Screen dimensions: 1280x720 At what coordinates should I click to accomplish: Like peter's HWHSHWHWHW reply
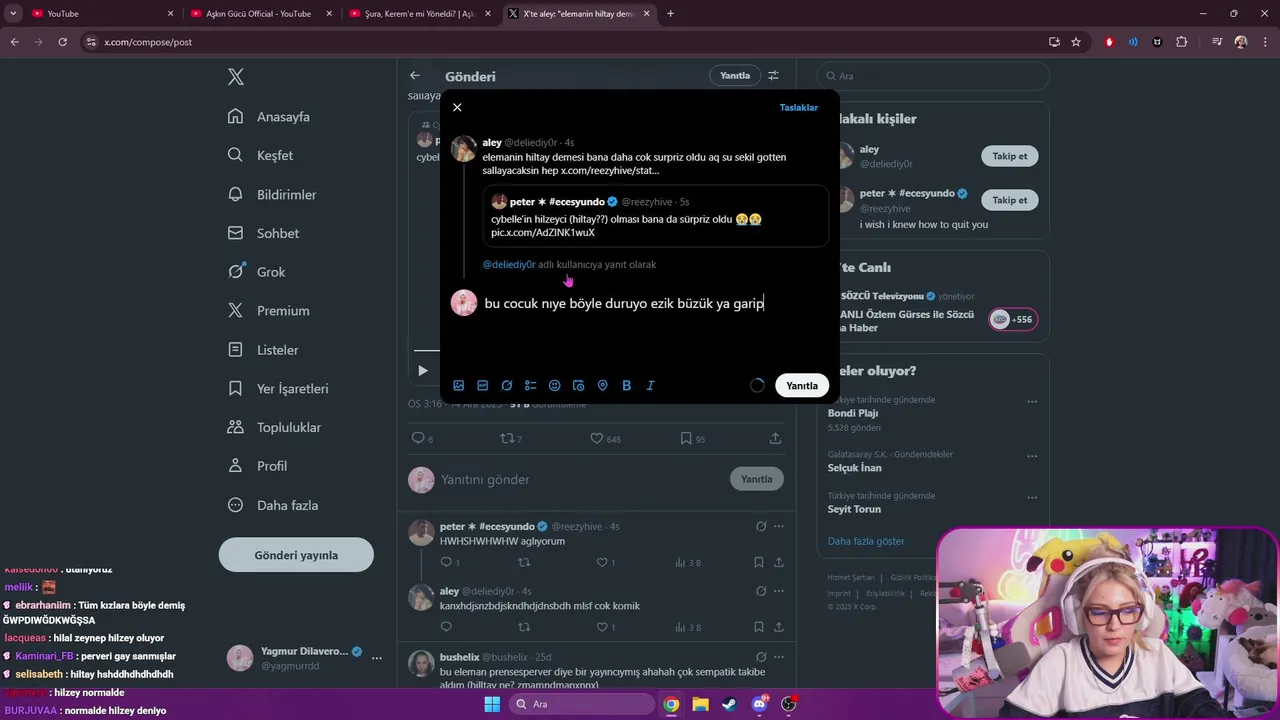tap(602, 563)
